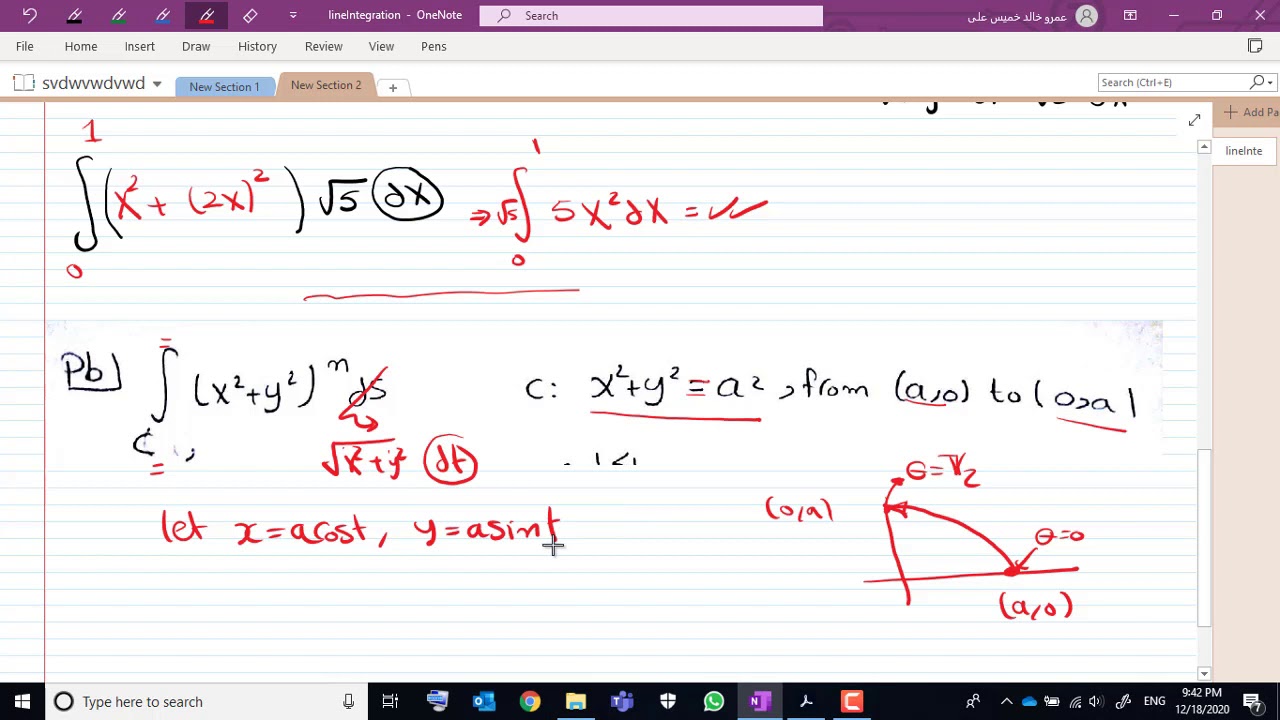Image resolution: width=1280 pixels, height=720 pixels.
Task: Select the red pen in quick access toolbar
Action: click(206, 15)
